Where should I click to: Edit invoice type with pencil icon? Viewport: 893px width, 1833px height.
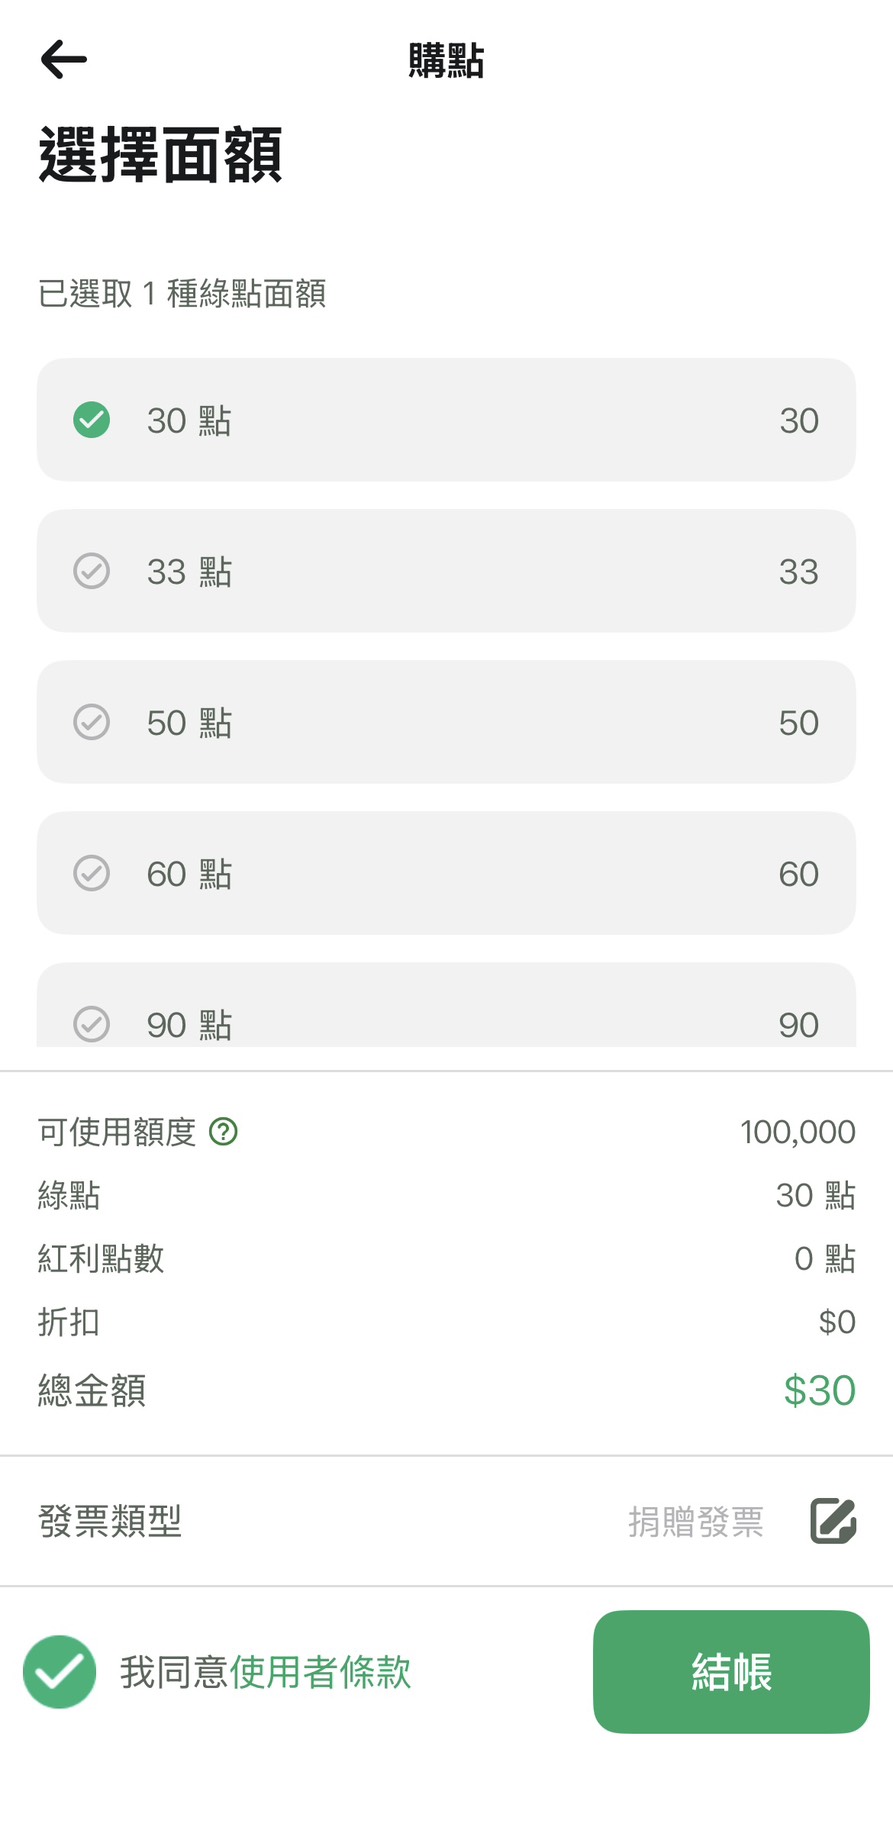833,1521
